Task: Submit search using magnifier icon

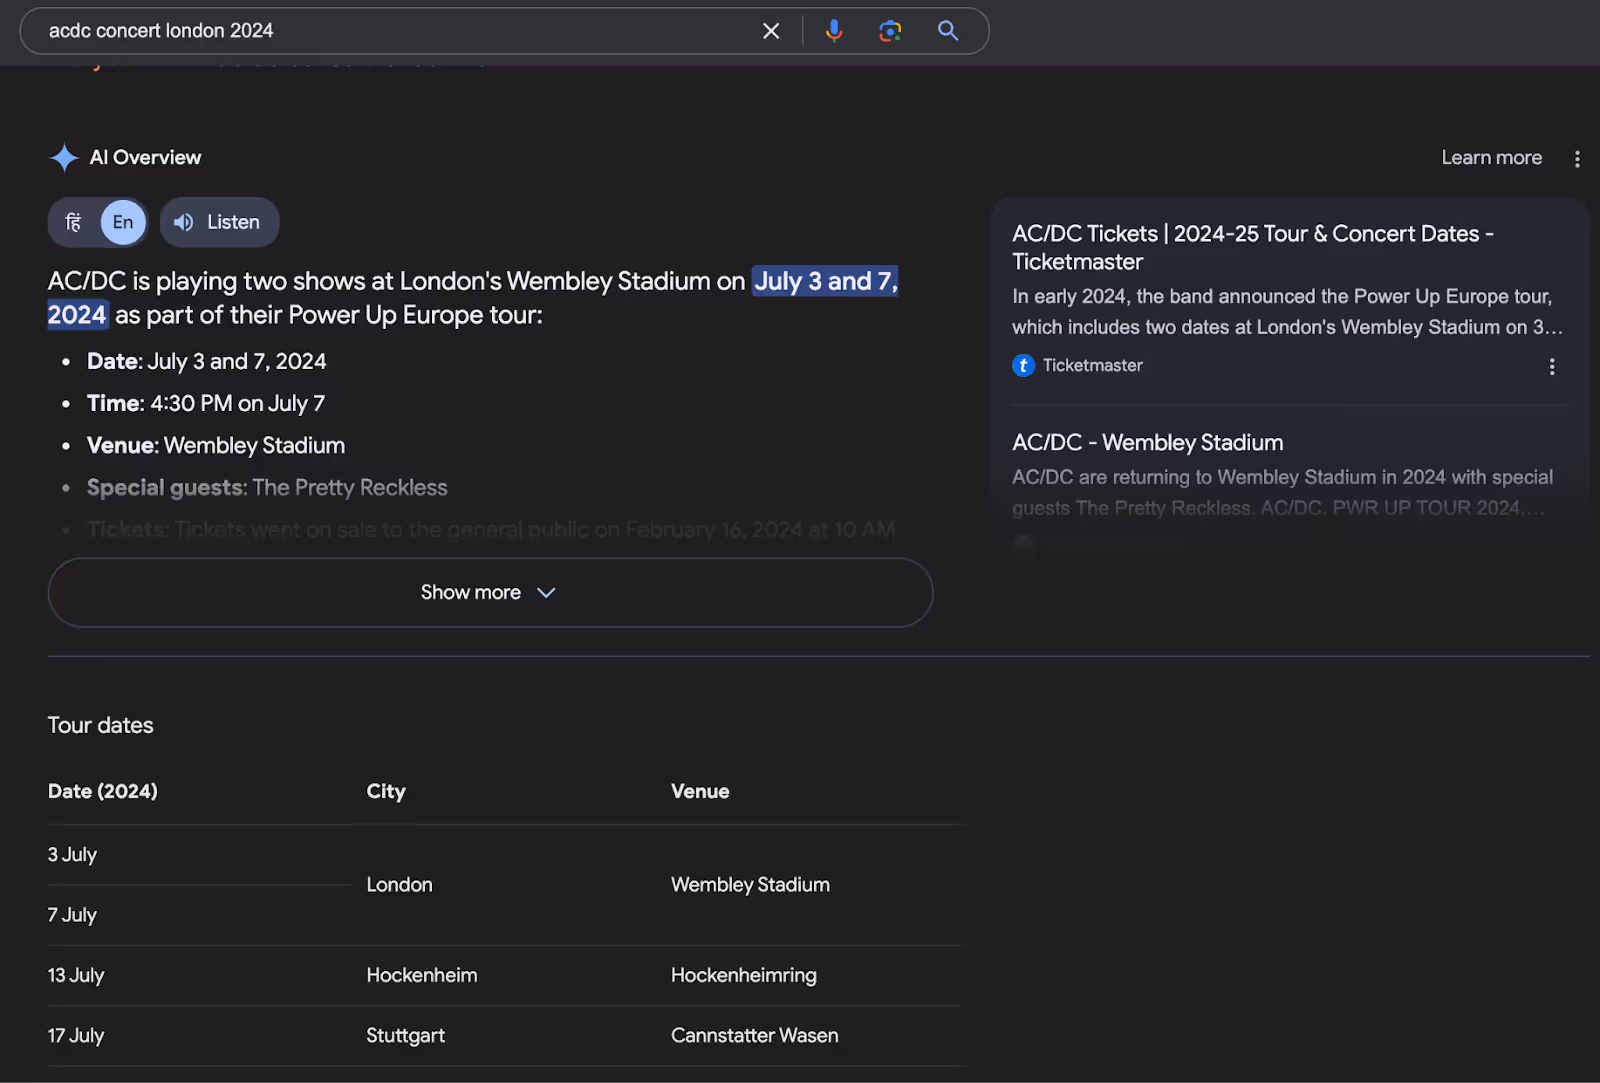Action: [948, 31]
